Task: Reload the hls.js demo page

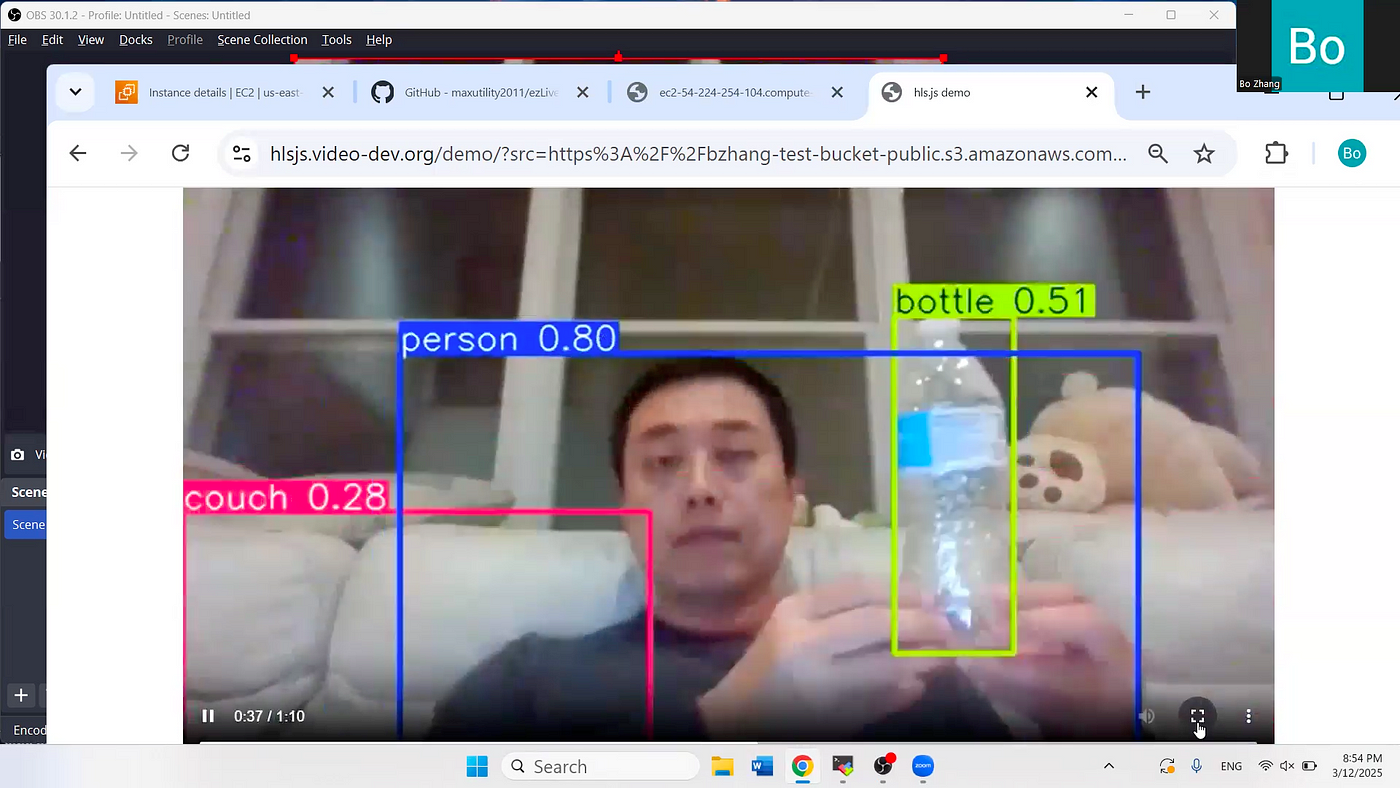Action: point(180,153)
